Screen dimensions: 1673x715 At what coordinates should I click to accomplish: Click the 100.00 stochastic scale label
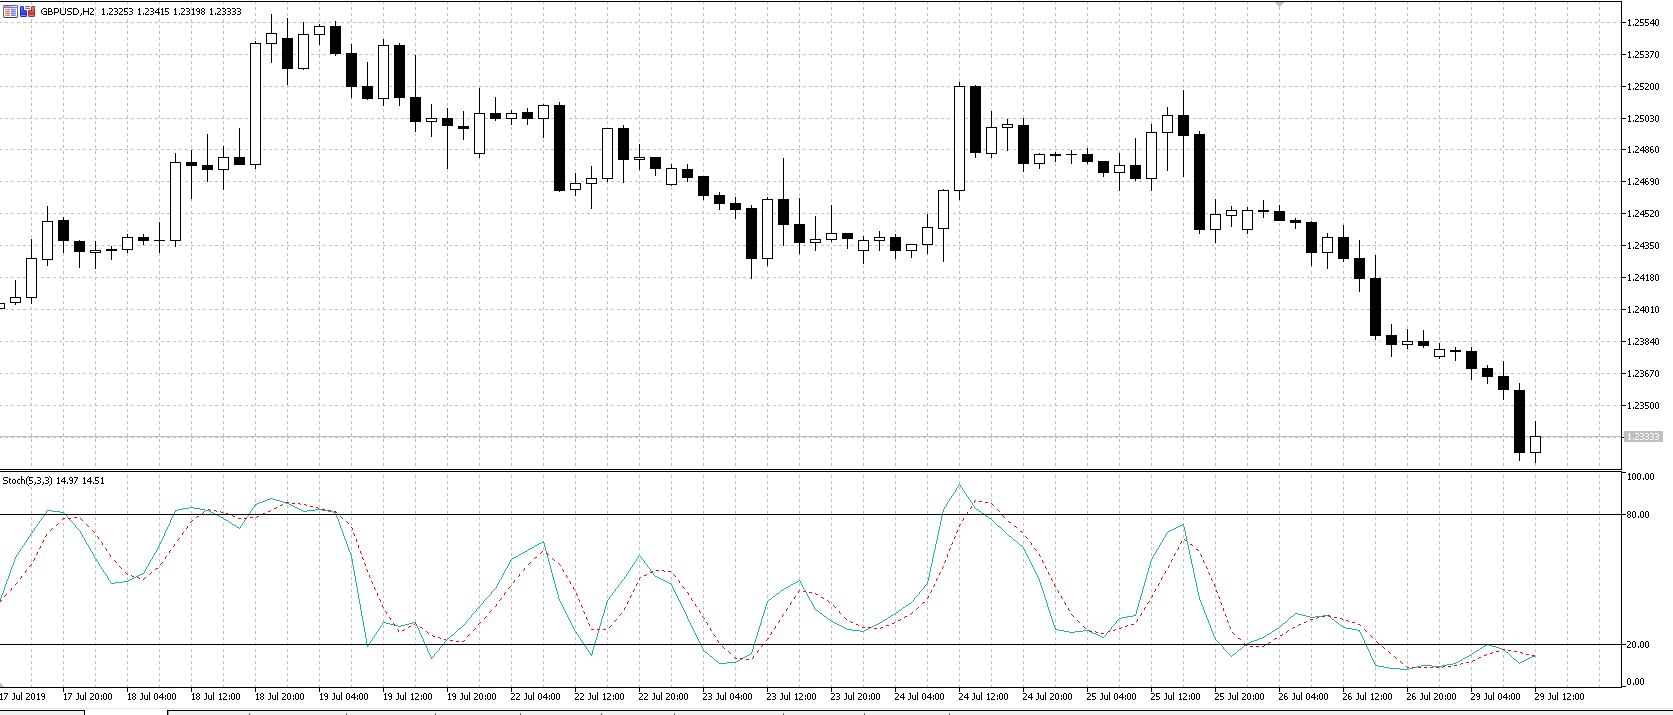[1640, 477]
